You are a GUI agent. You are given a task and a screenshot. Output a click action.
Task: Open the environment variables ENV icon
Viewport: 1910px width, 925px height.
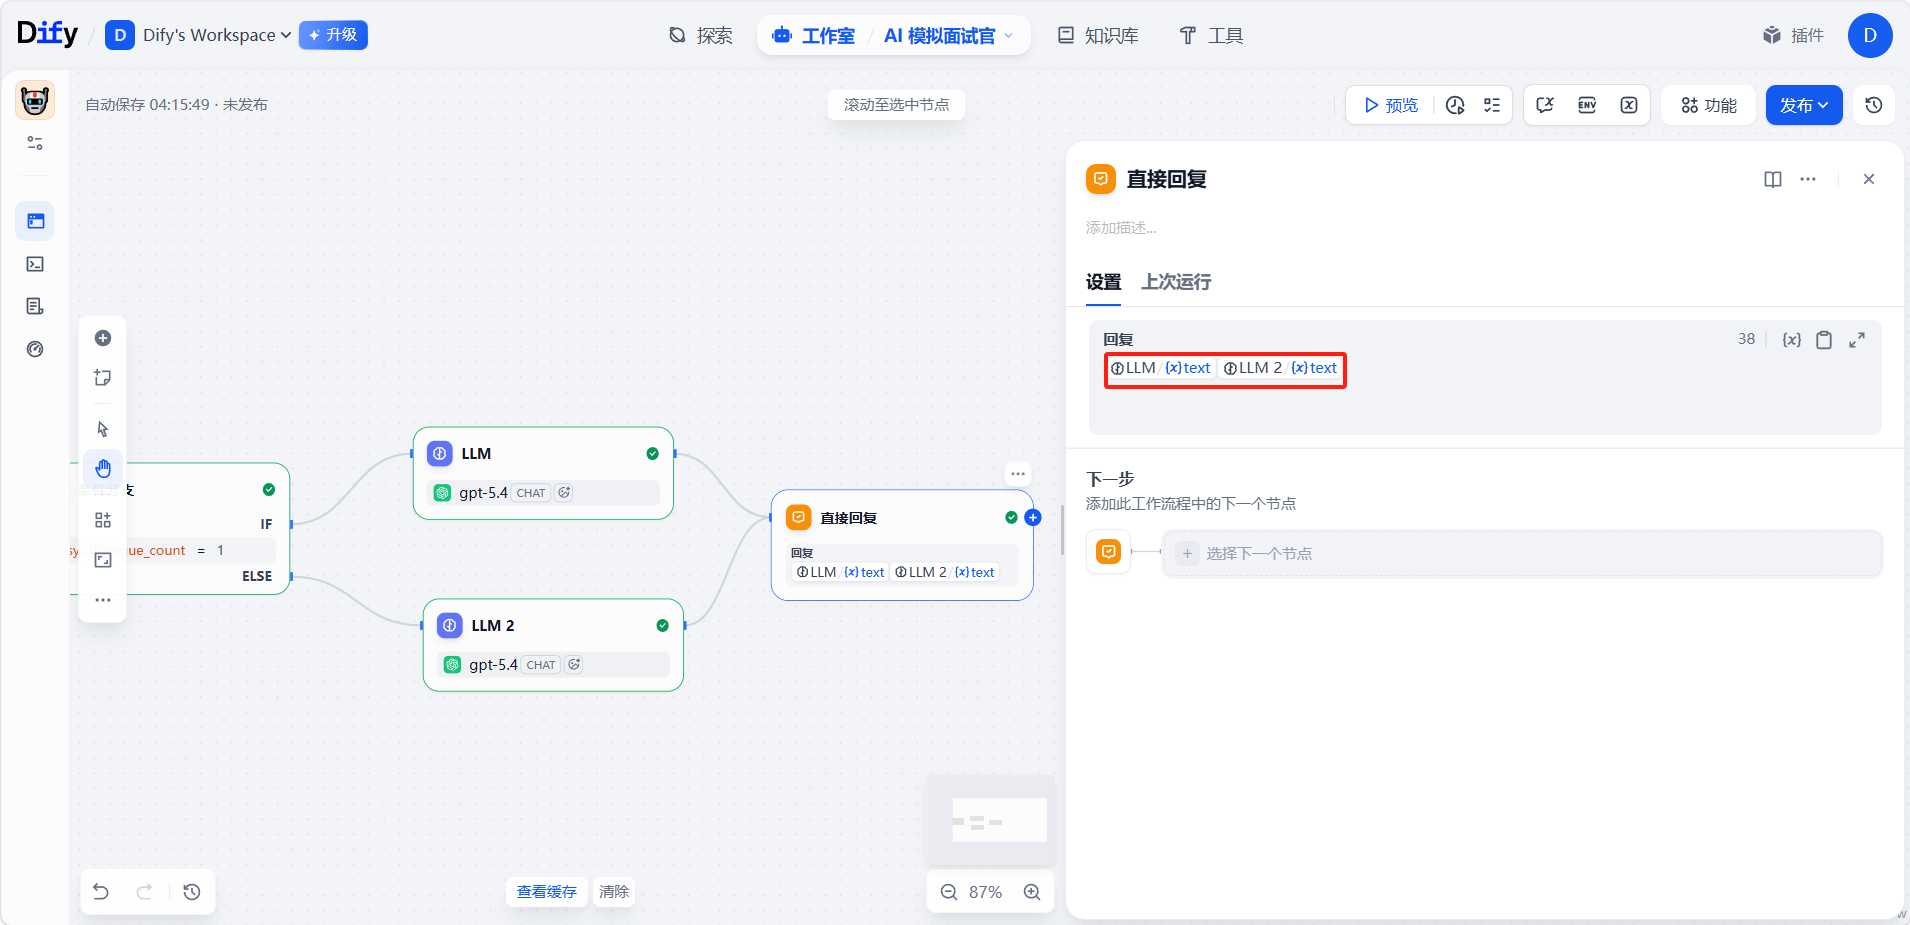1587,105
